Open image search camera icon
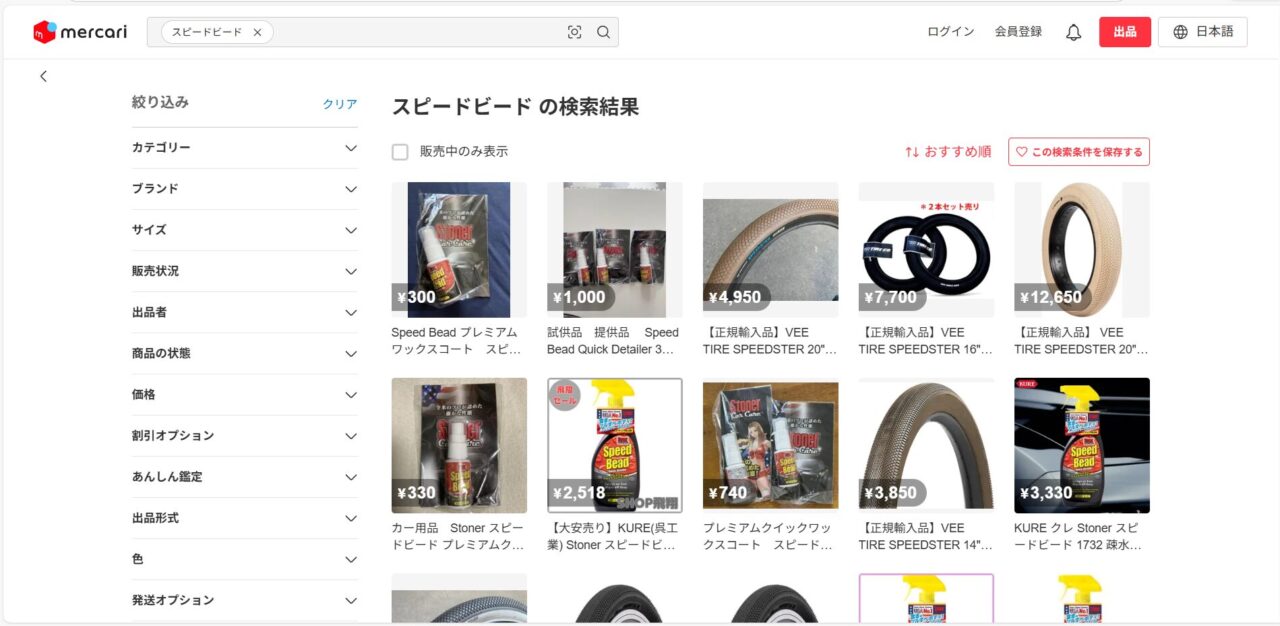Image resolution: width=1280 pixels, height=626 pixels. click(574, 32)
